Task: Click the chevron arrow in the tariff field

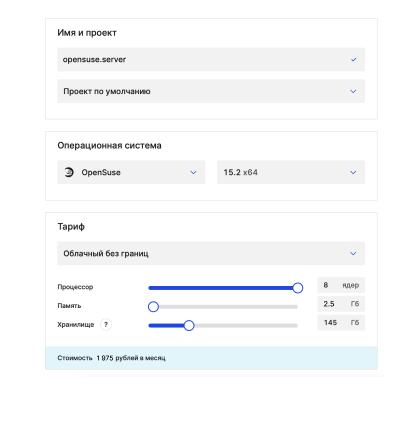Action: [x=353, y=253]
